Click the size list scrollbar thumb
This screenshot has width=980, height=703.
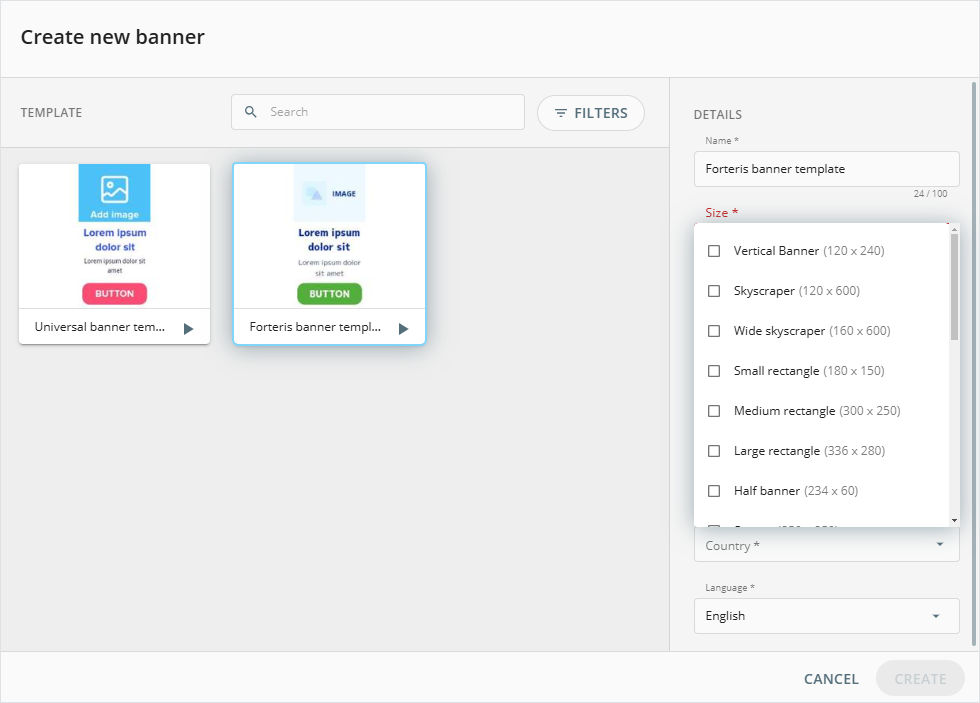point(954,285)
